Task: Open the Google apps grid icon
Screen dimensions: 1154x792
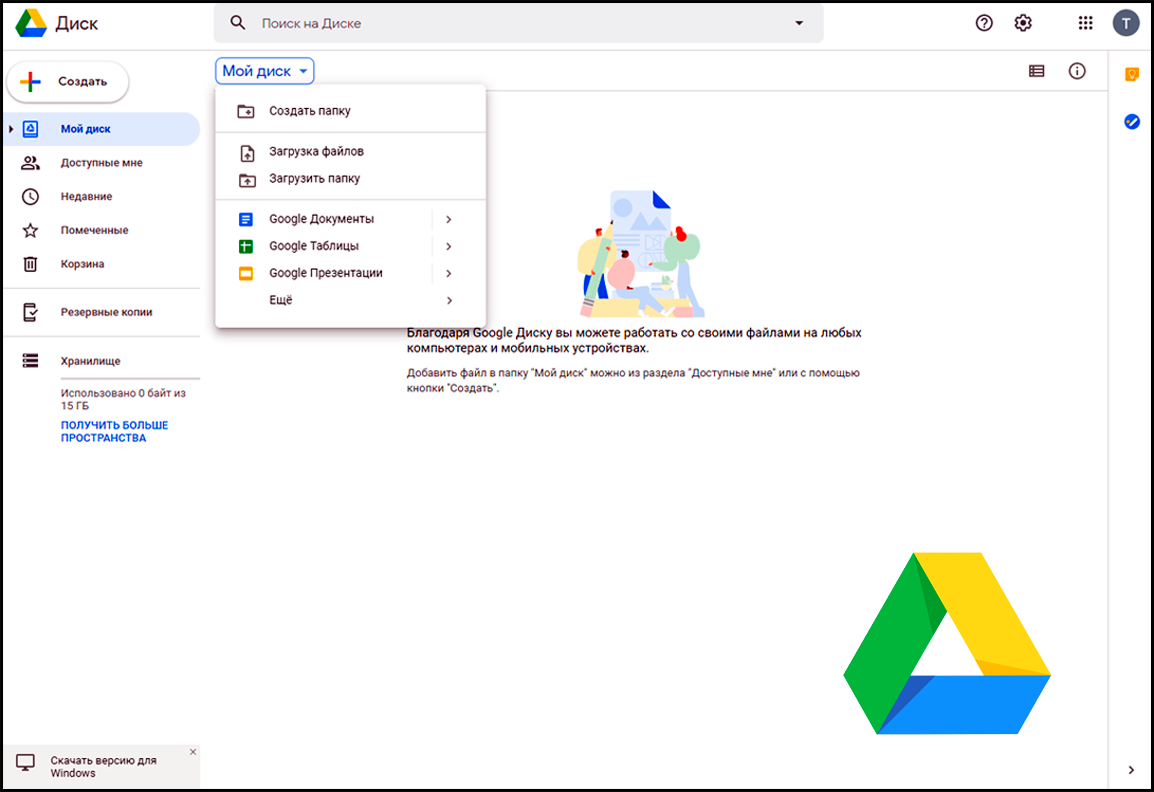Action: coord(1085,23)
